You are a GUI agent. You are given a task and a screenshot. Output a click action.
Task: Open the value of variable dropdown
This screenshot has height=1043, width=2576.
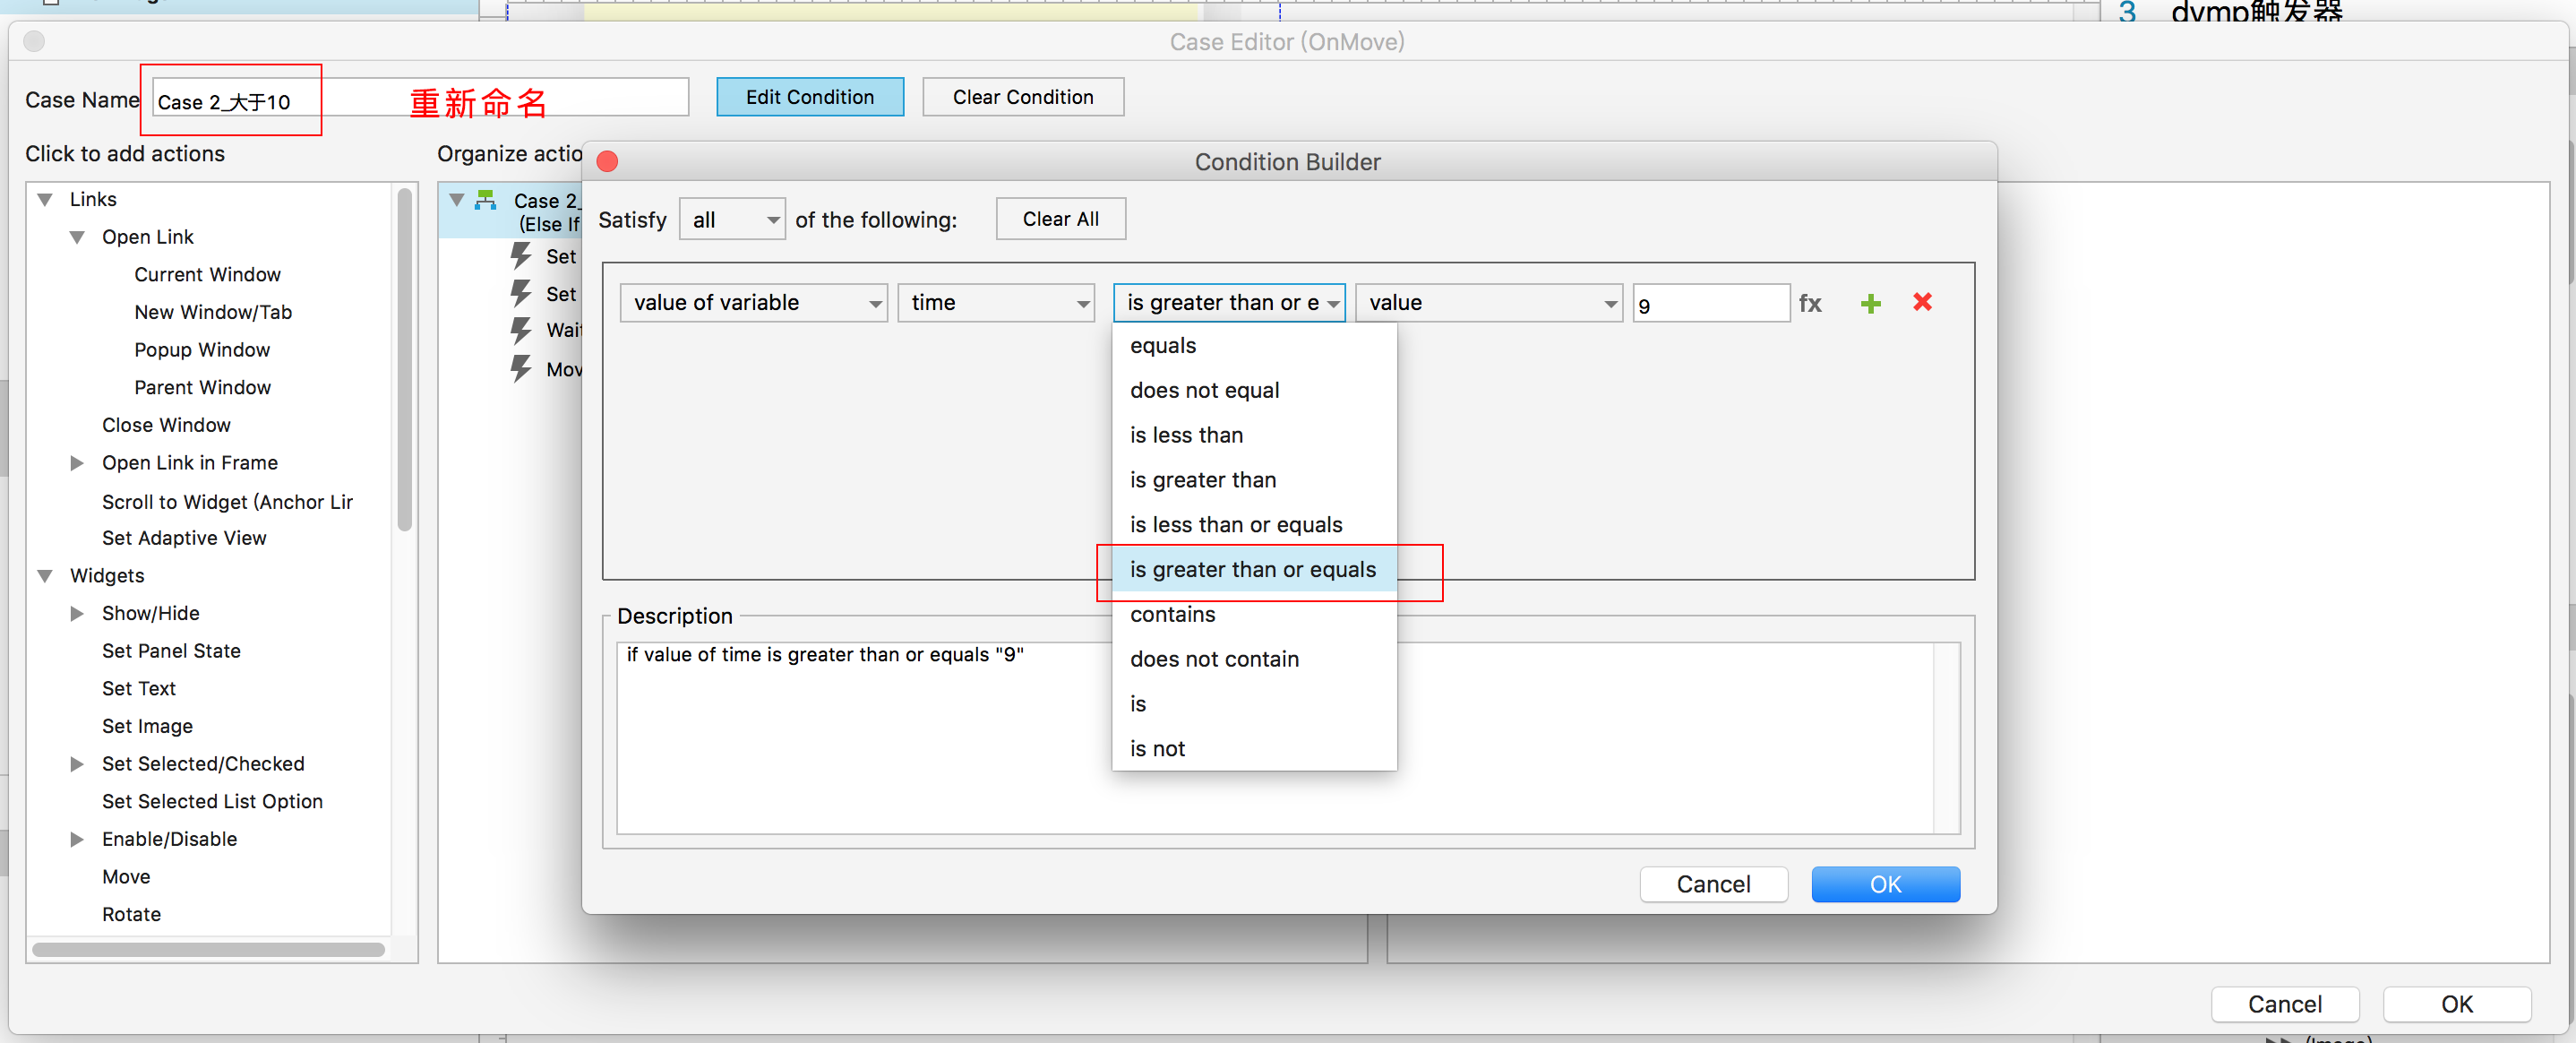(x=753, y=303)
